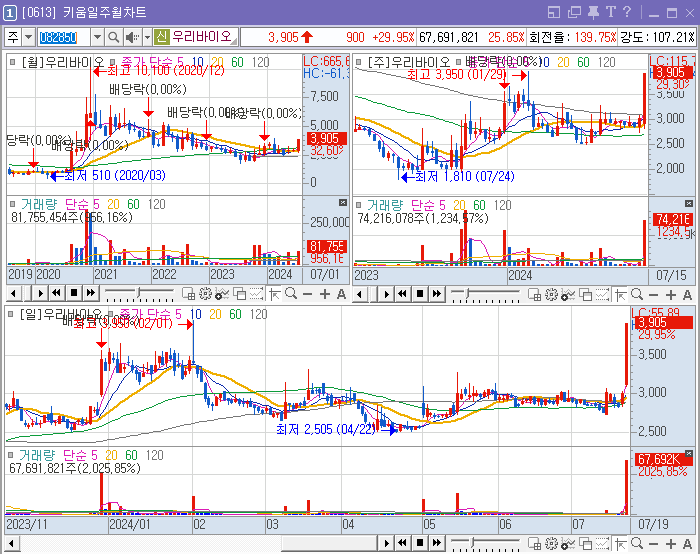Open weekly chart settings gear
Viewport: 700px width, 554px height.
551,295
